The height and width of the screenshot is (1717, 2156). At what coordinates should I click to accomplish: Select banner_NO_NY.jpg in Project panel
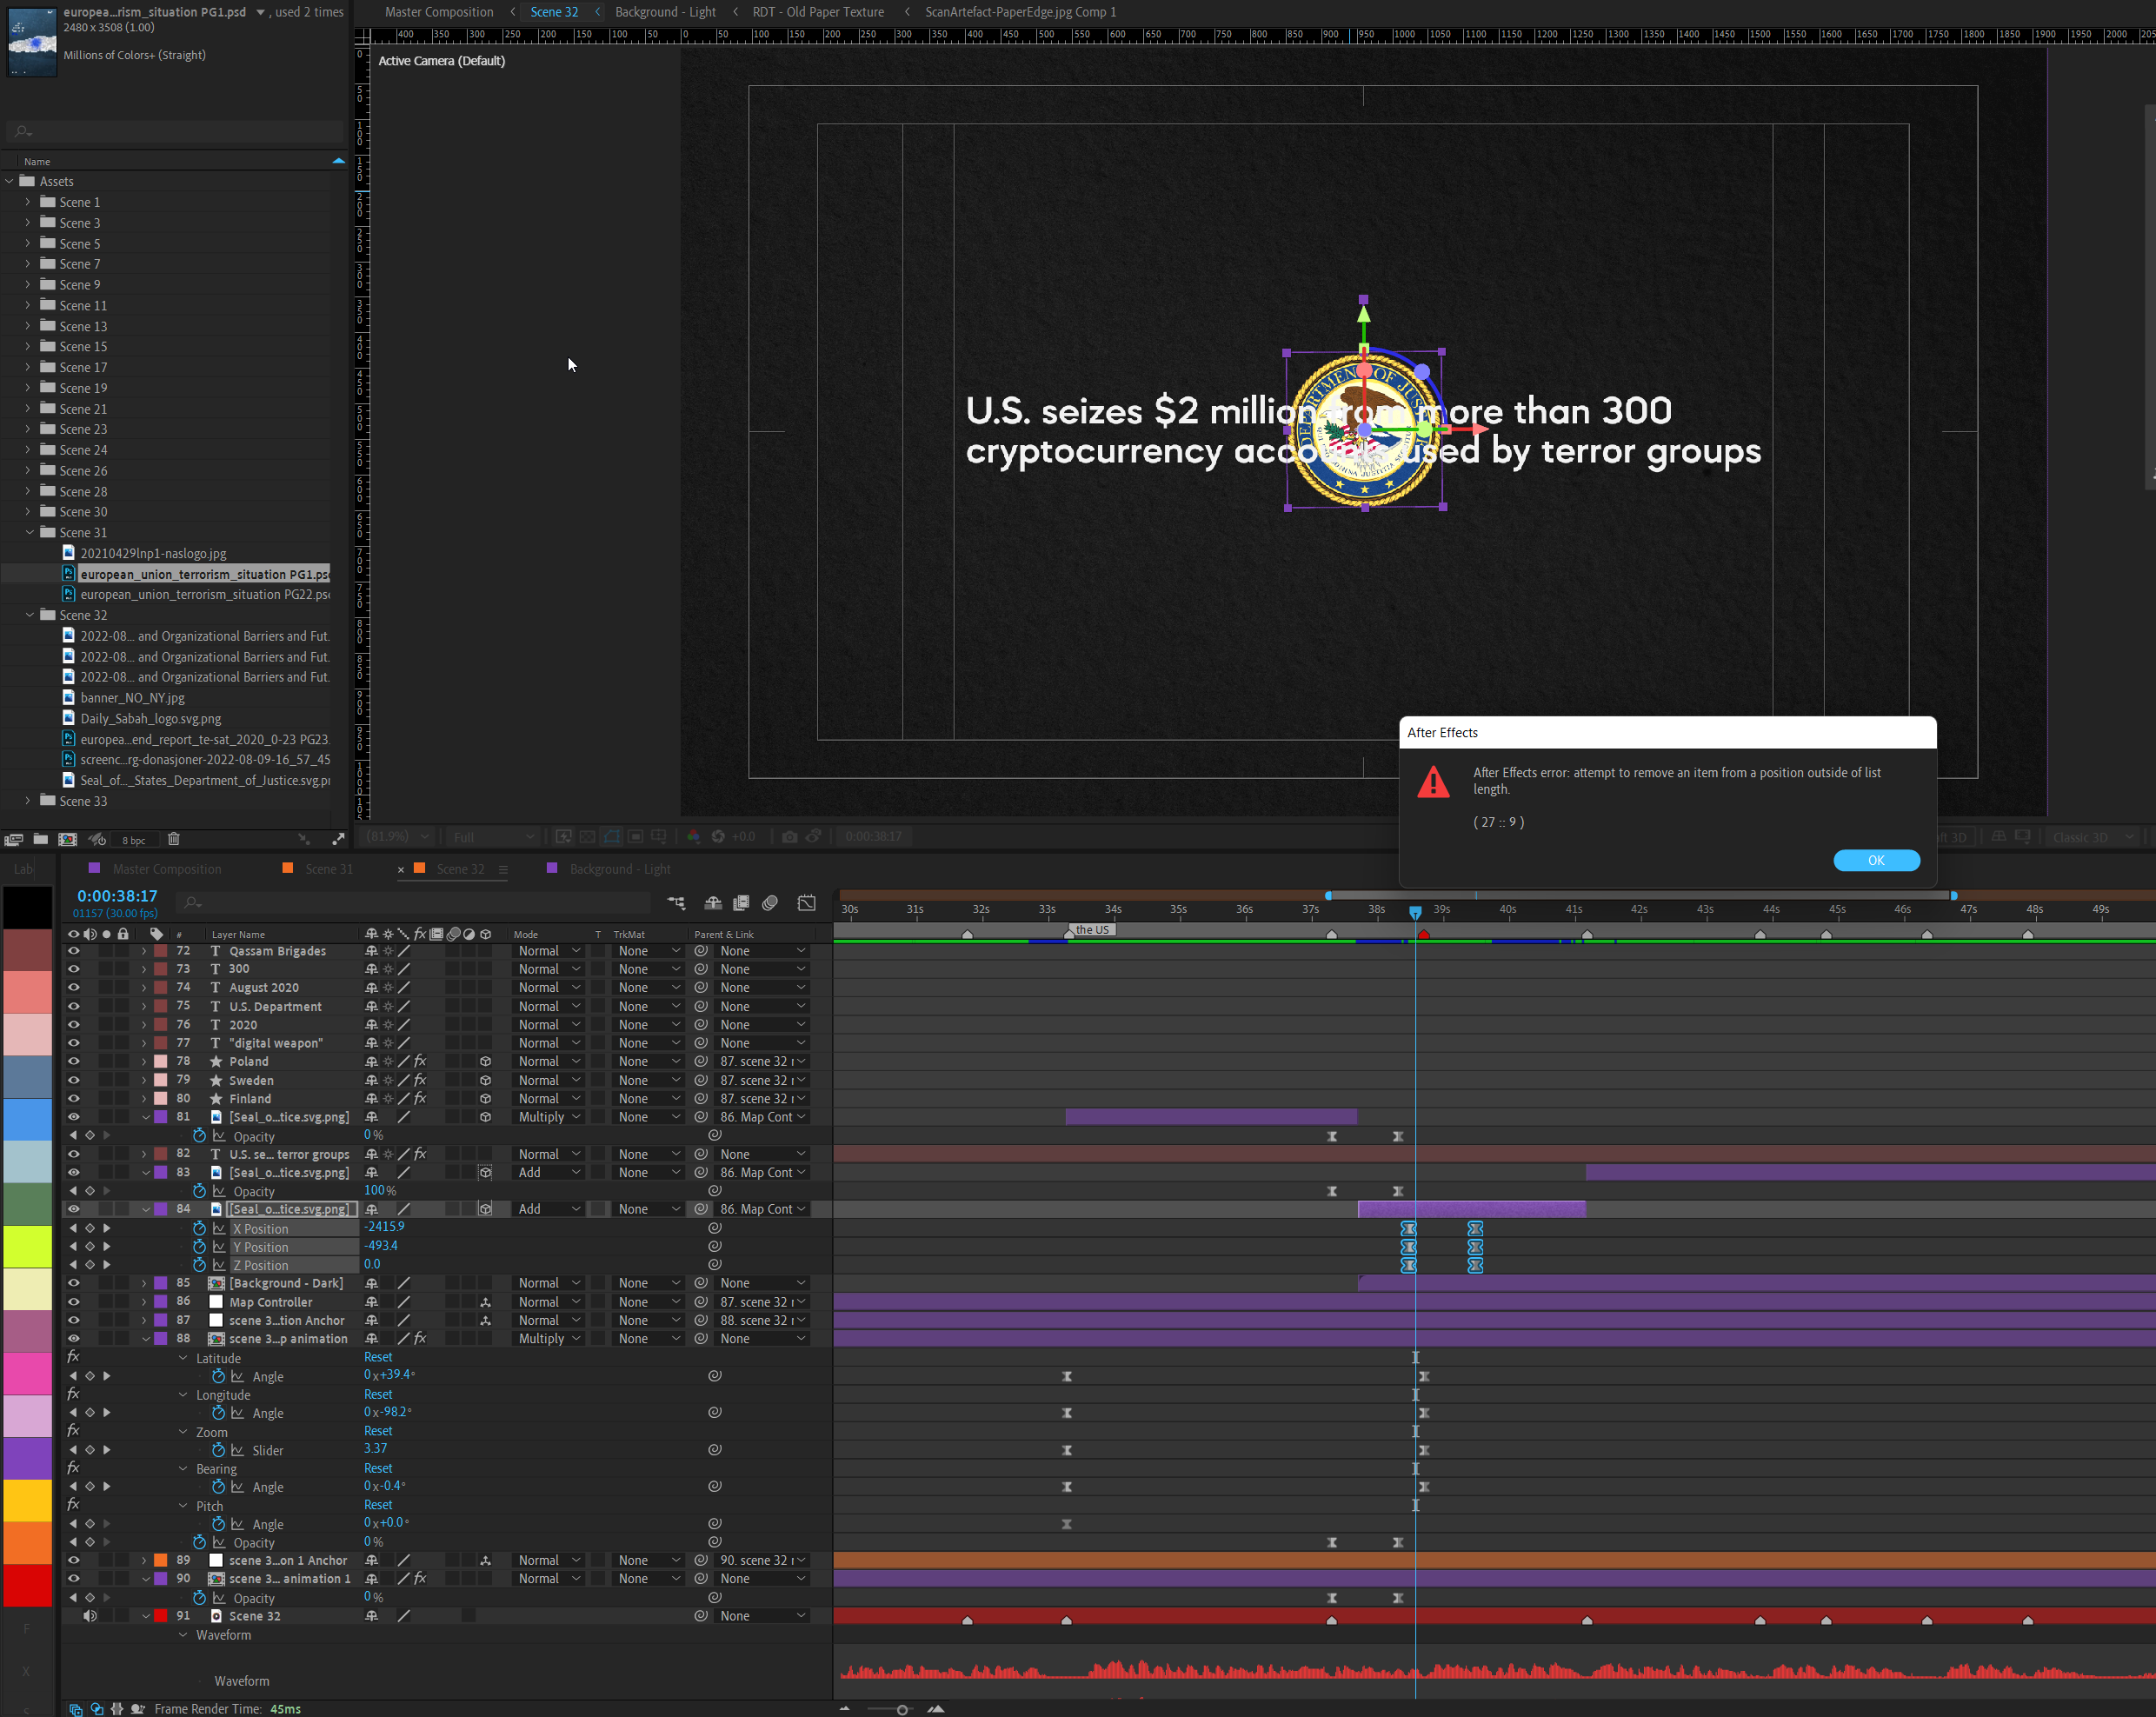[132, 698]
